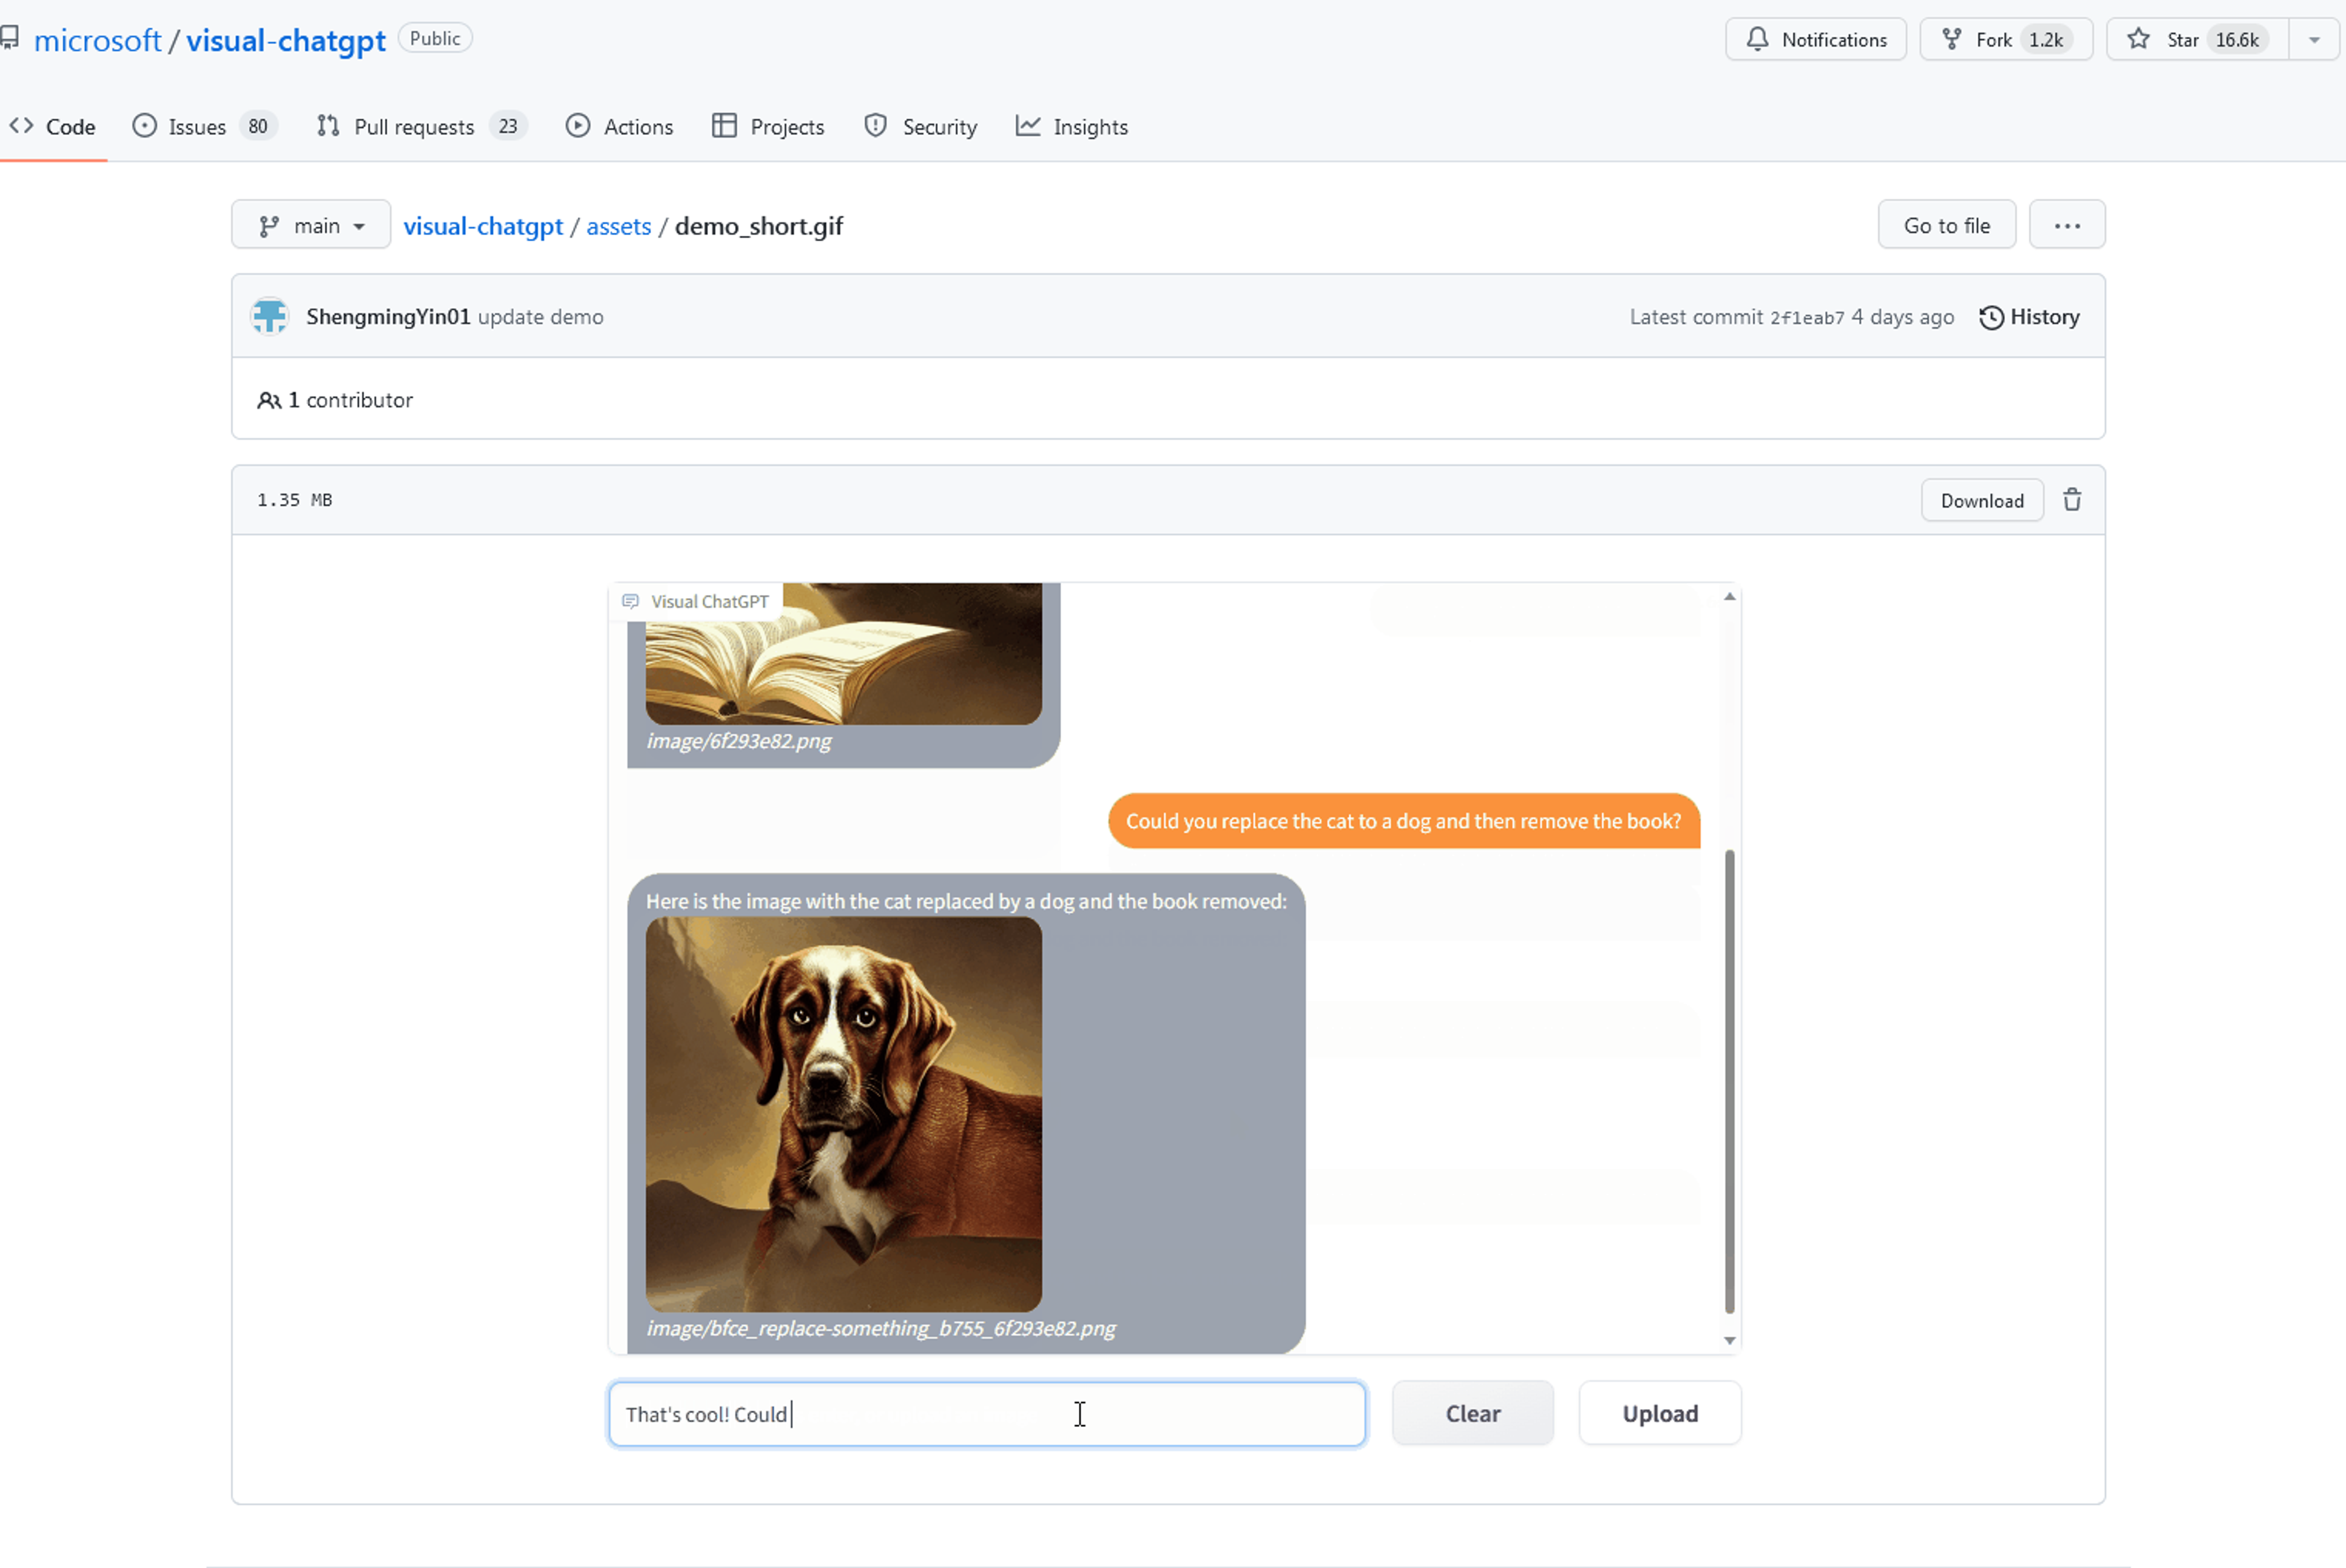
Task: Click the demo_short.gif filename in breadcrumb
Action: pos(759,227)
